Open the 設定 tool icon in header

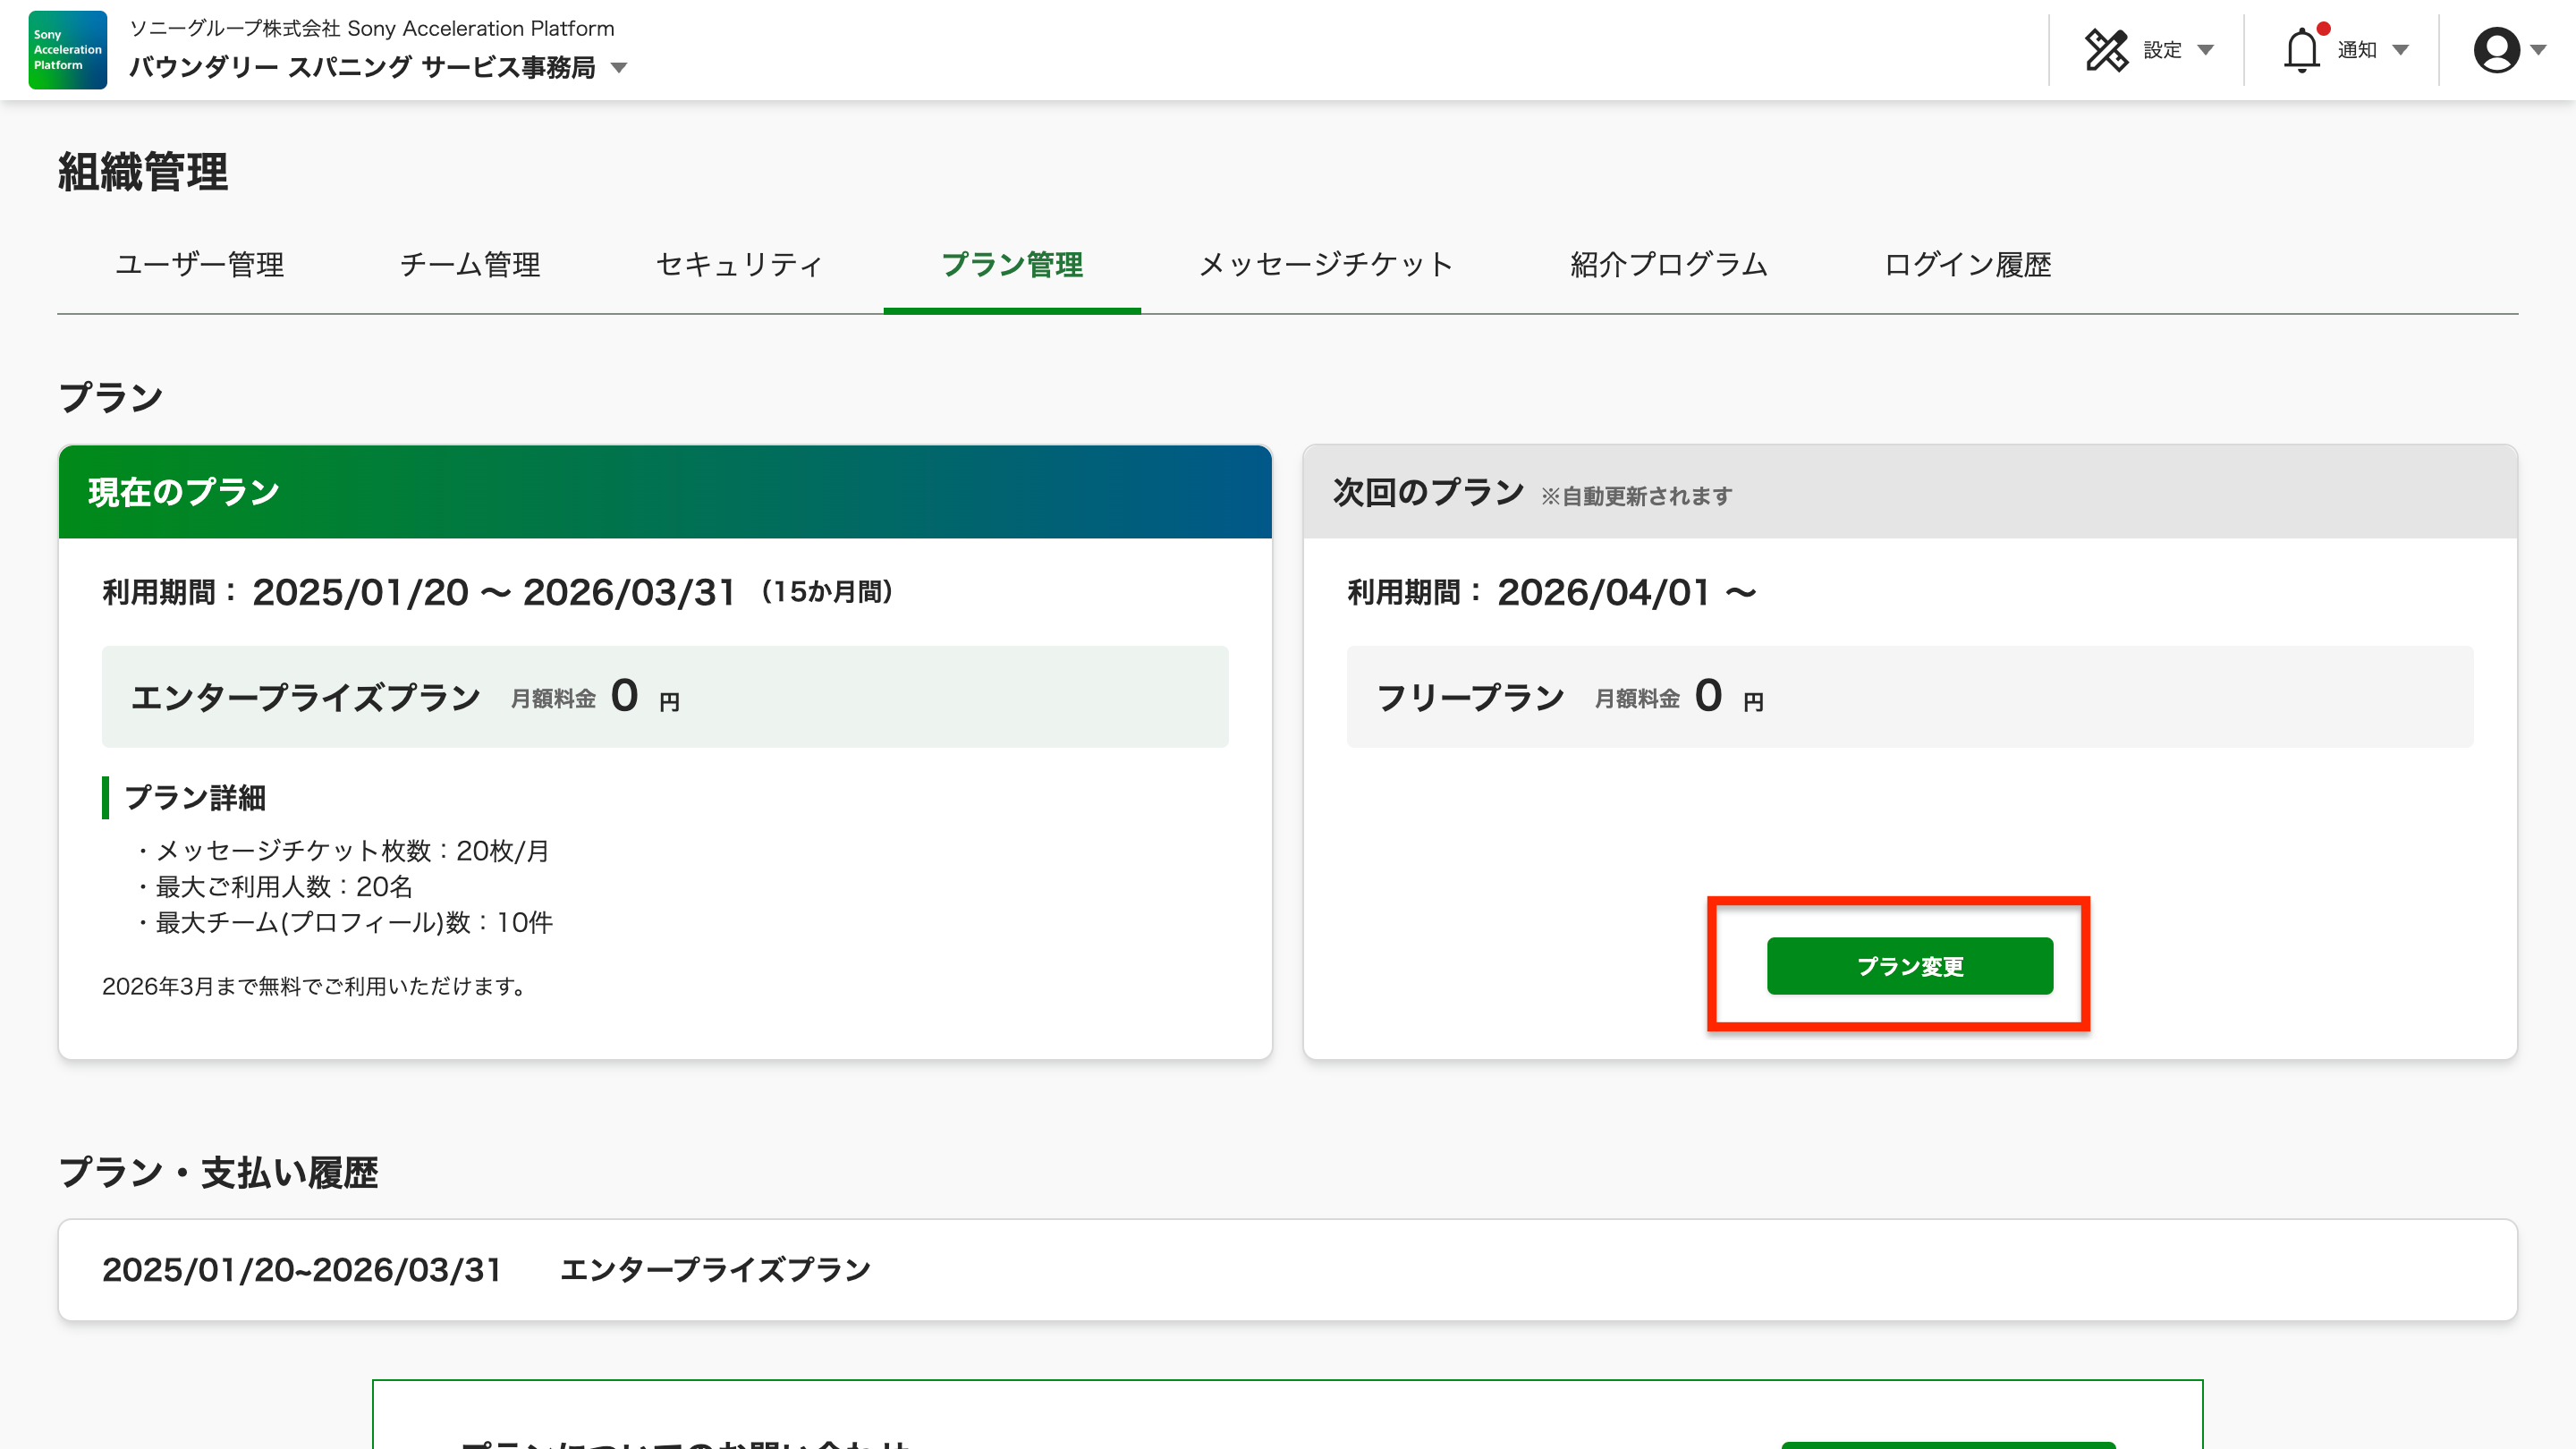pos(2109,49)
